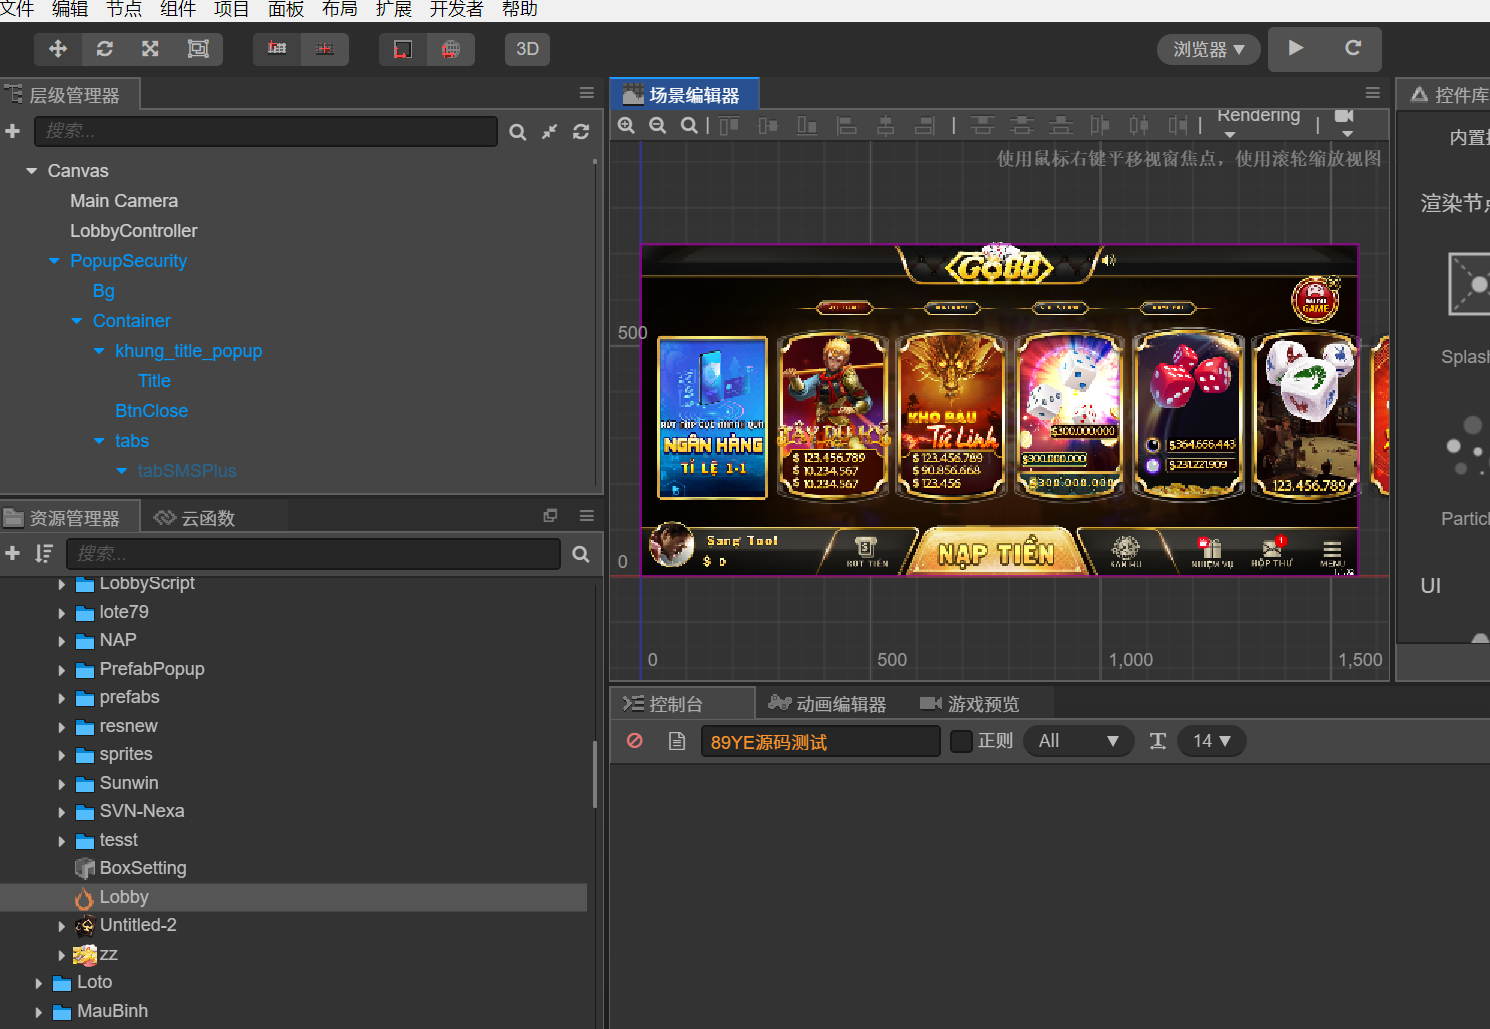This screenshot has height=1029, width=1490.
Task: Select the BtnClose node
Action: (x=151, y=411)
